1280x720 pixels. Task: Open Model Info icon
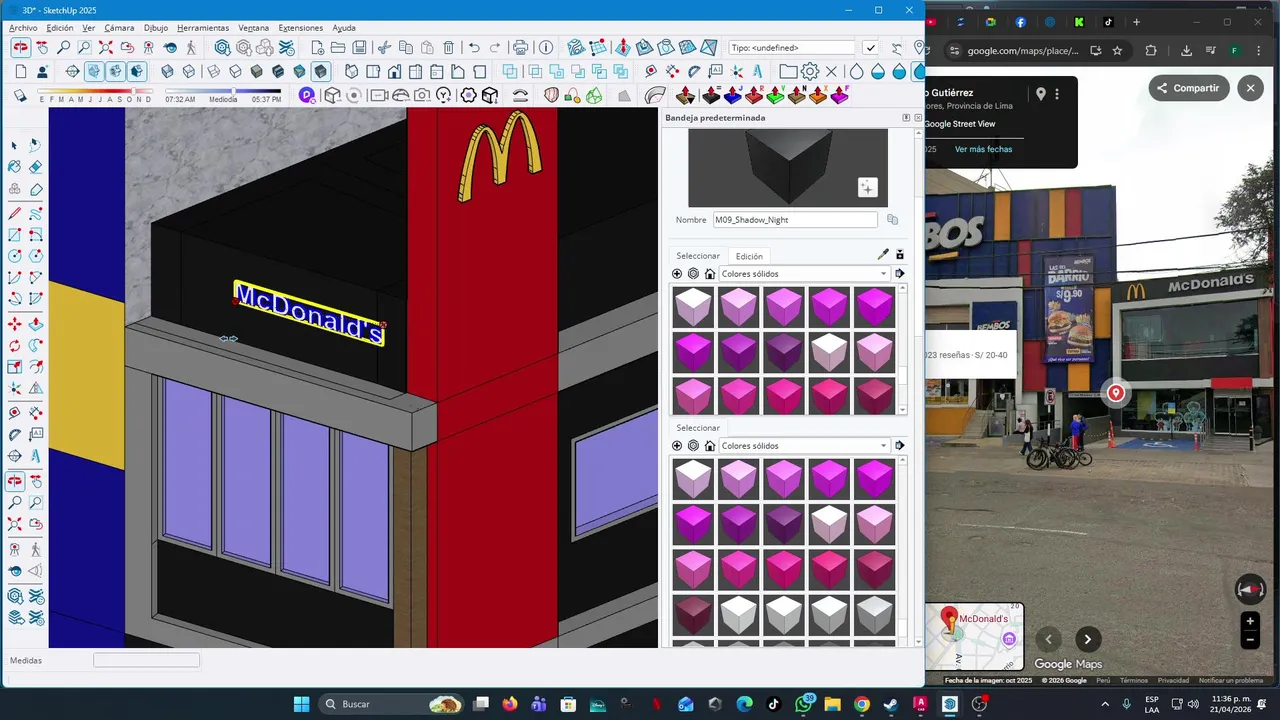point(546,47)
